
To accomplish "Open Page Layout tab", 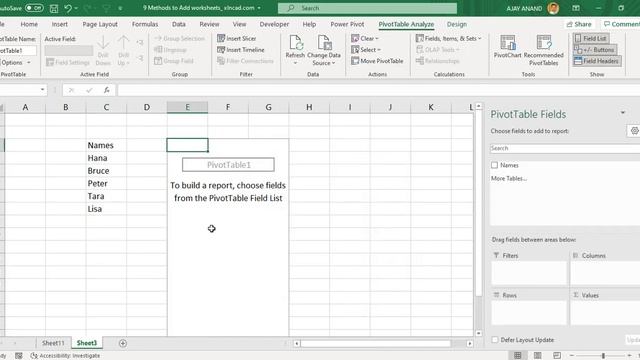I will coord(100,24).
